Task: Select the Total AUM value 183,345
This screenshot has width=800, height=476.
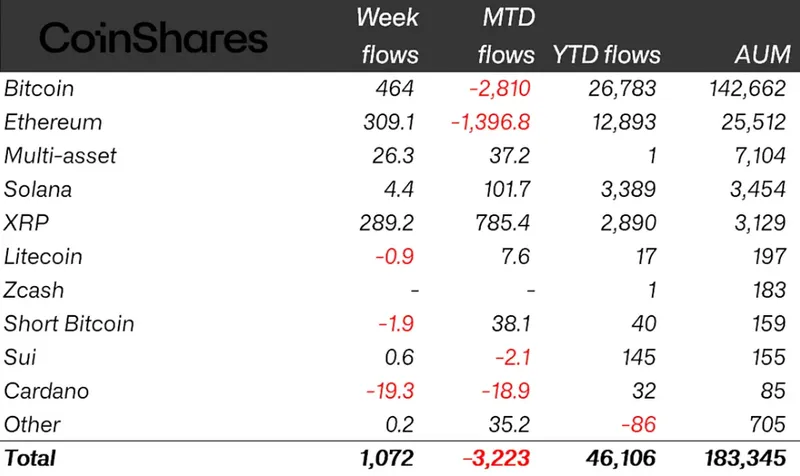Action: [x=743, y=458]
